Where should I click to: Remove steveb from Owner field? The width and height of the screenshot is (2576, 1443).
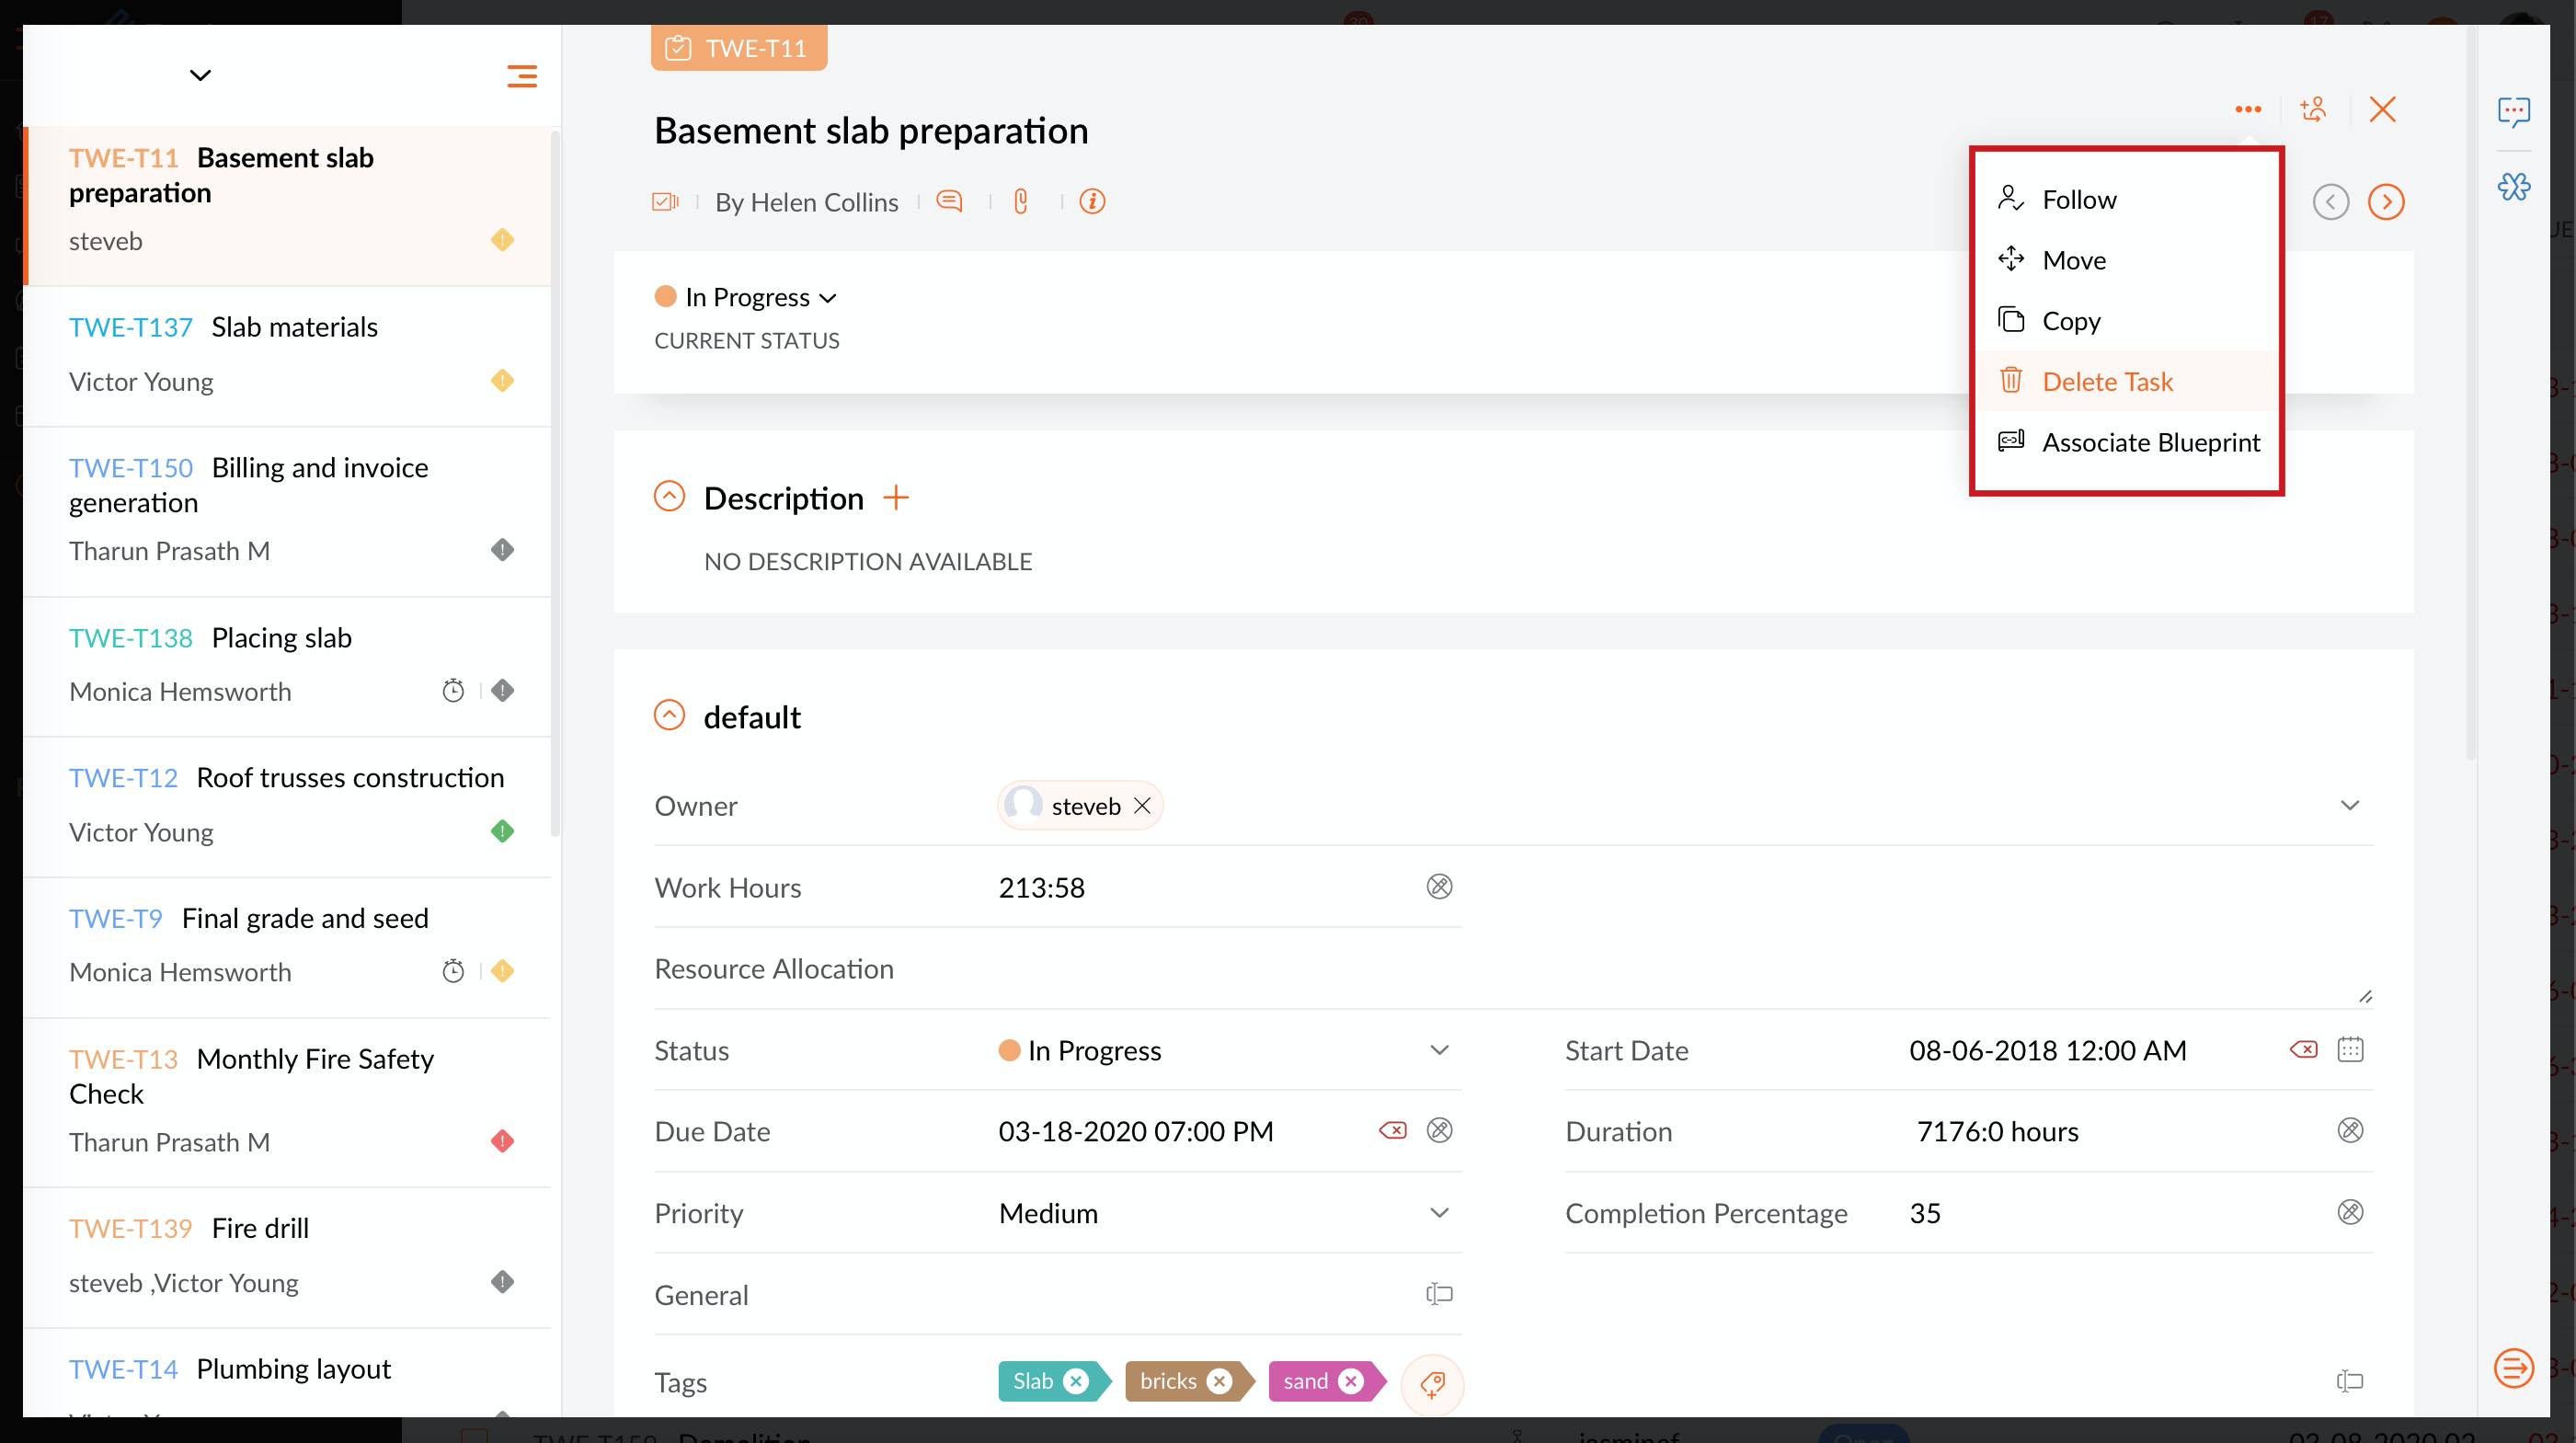pyautogui.click(x=1142, y=806)
